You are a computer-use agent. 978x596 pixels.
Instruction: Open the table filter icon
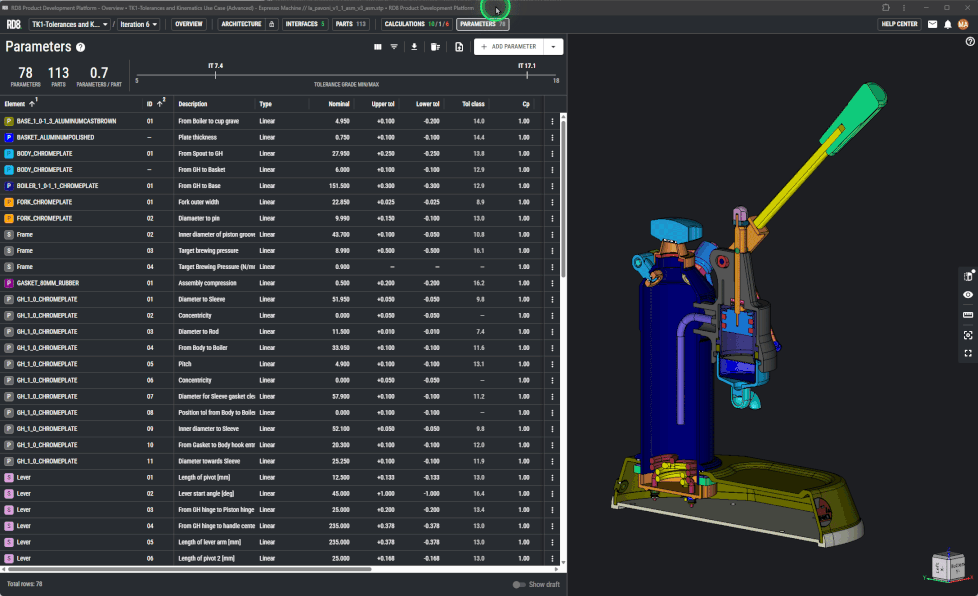pyautogui.click(x=394, y=47)
